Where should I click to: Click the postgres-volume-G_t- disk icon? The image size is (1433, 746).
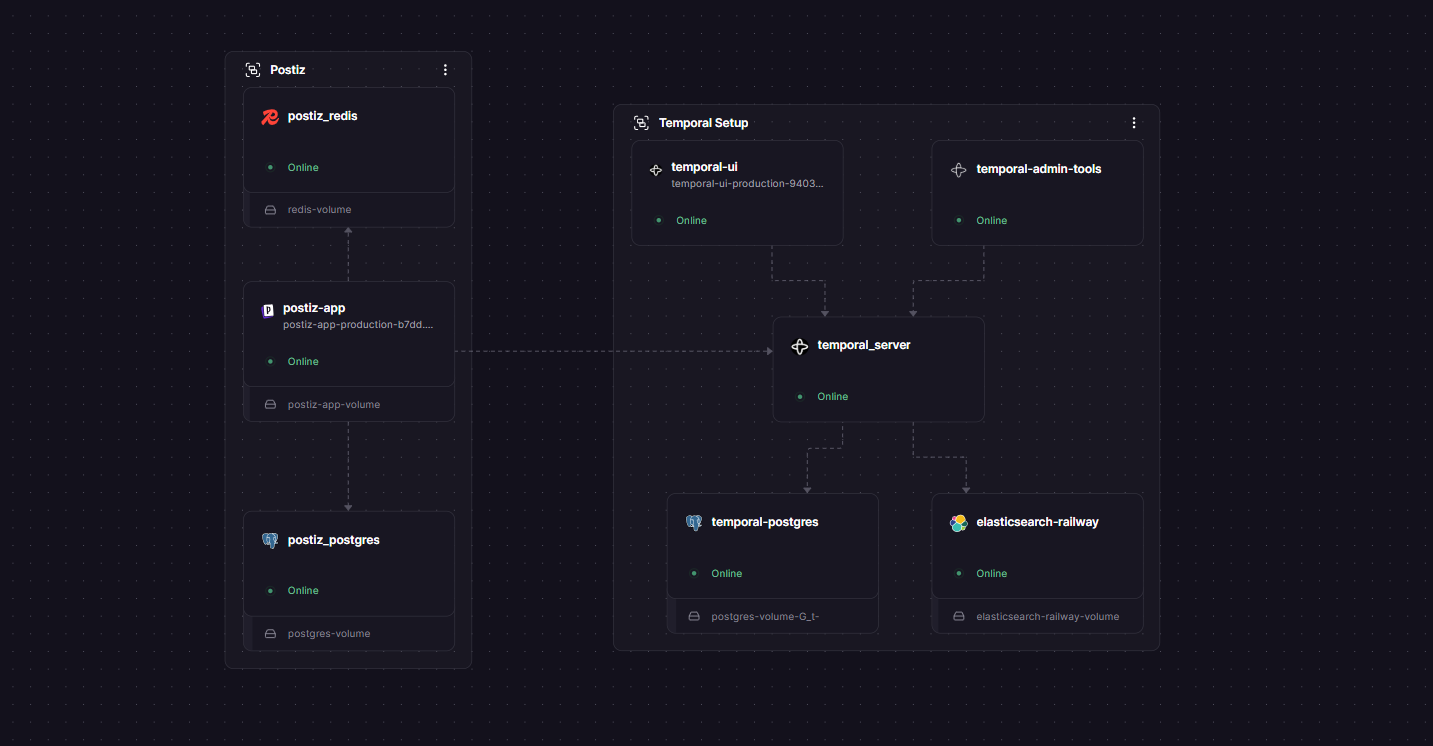tap(694, 617)
